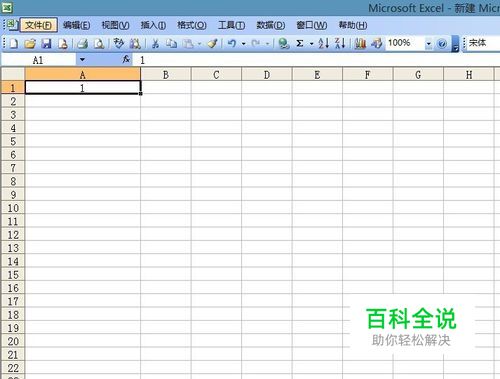The width and height of the screenshot is (500, 379).
Task: Click the Cut scissors icon
Action: pyautogui.click(x=155, y=43)
